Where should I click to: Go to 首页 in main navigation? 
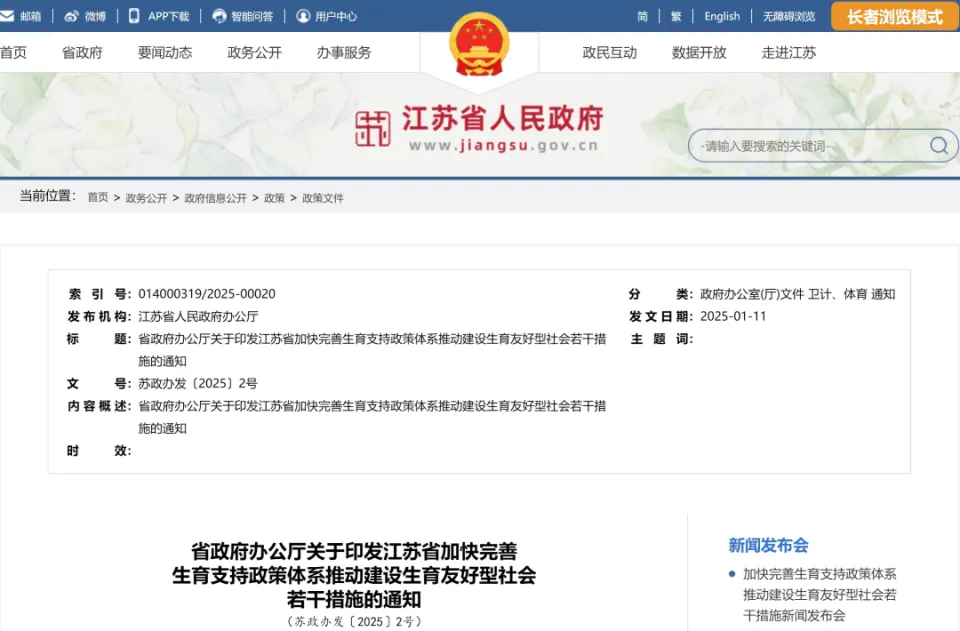coord(13,53)
